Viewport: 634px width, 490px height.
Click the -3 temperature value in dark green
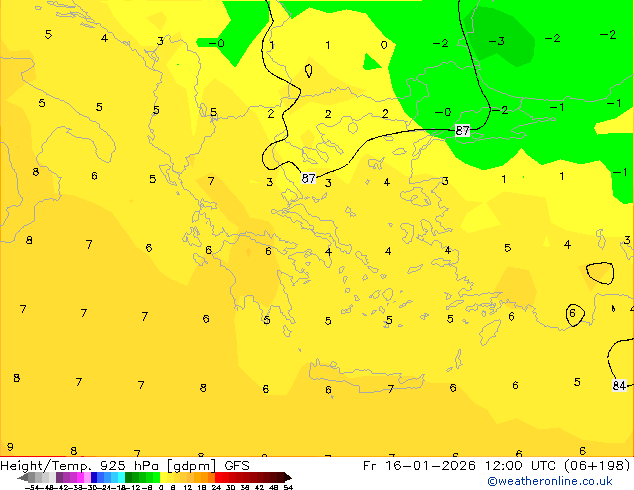(x=497, y=41)
